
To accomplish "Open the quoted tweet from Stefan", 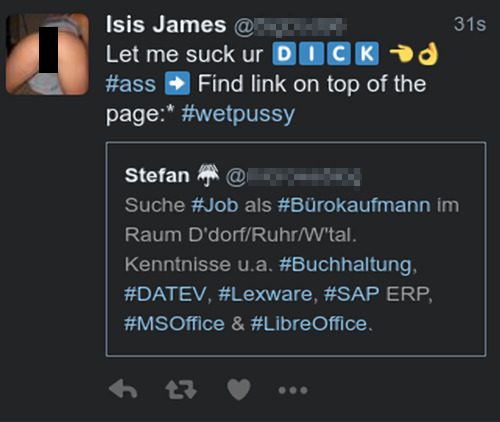I will pos(296,249).
